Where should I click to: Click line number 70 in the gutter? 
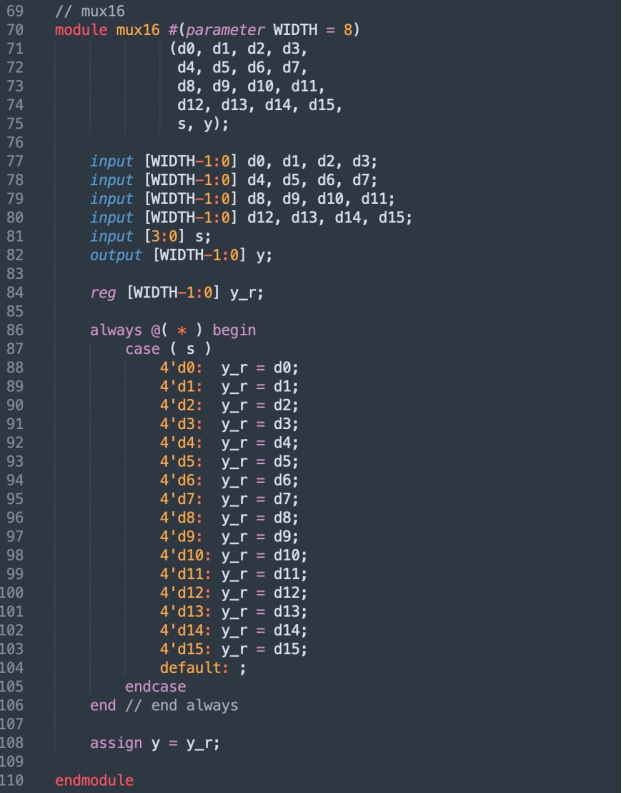[x=14, y=29]
